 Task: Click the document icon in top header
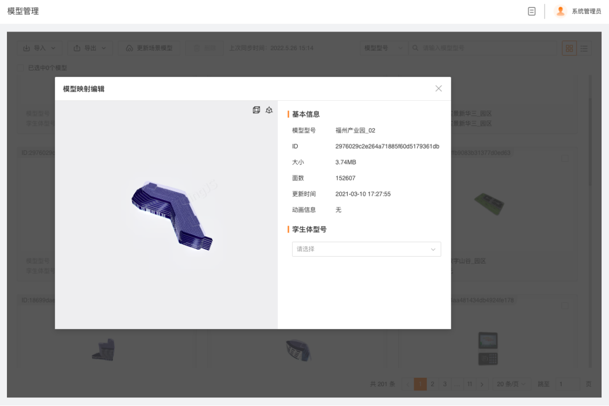[532, 12]
